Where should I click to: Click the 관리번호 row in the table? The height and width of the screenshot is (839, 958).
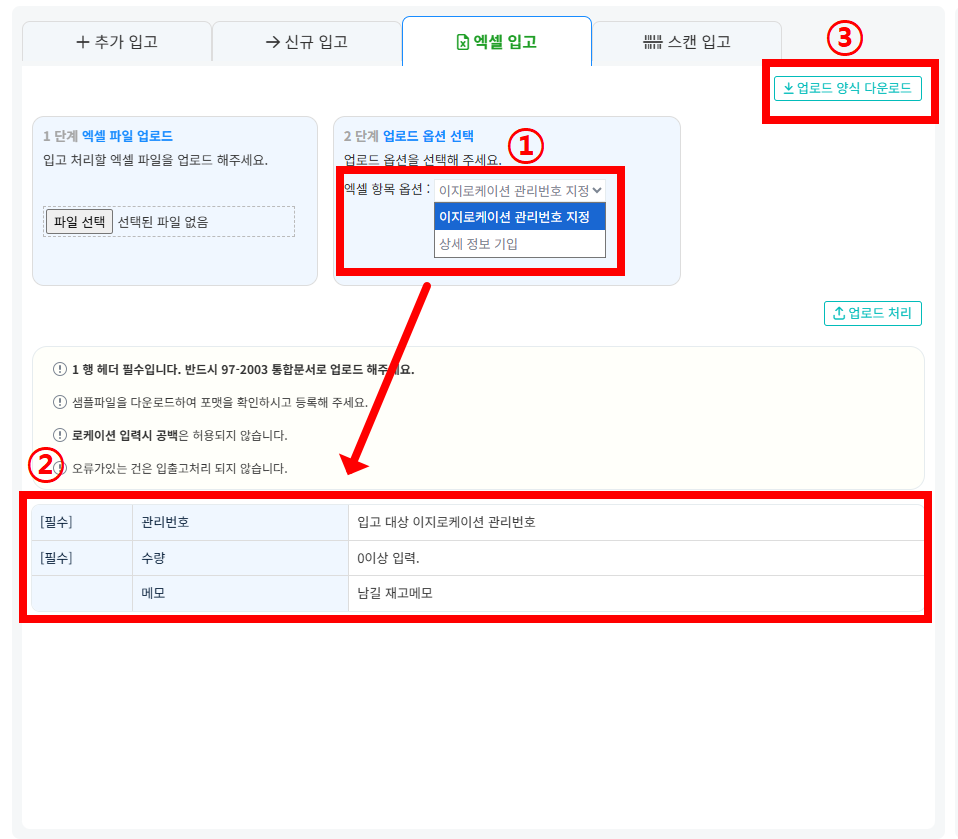tap(478, 522)
